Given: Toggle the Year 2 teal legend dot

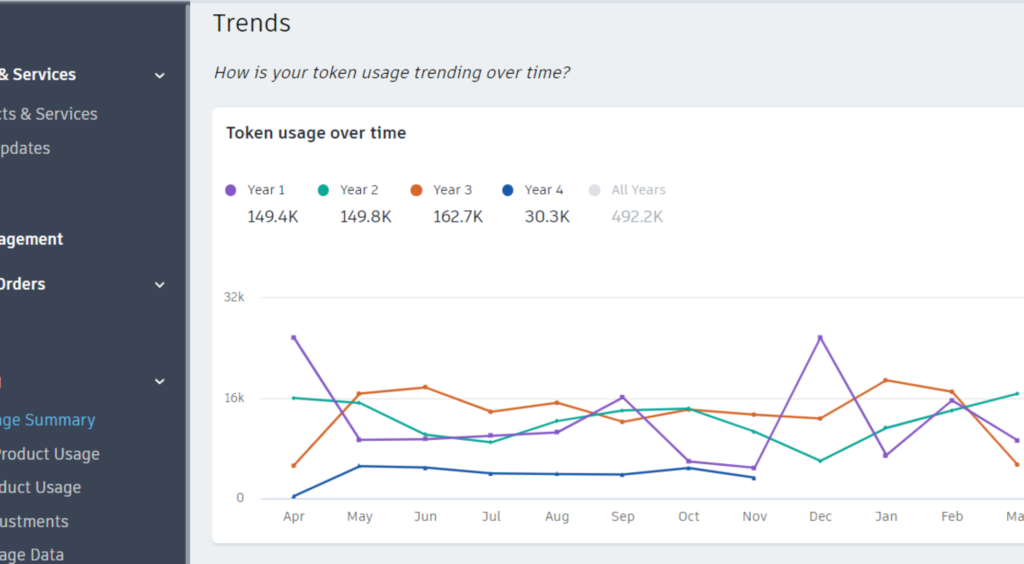Looking at the screenshot, I should pos(323,190).
